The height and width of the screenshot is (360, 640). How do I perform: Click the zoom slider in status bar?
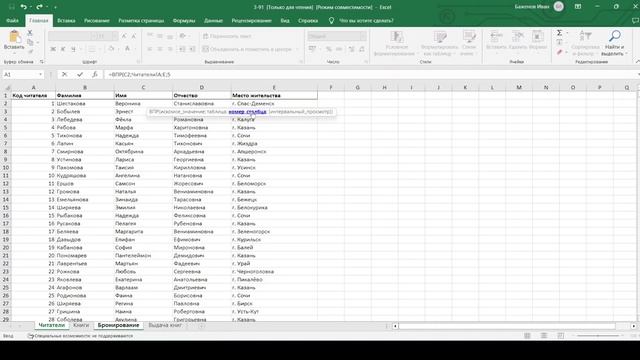click(598, 336)
